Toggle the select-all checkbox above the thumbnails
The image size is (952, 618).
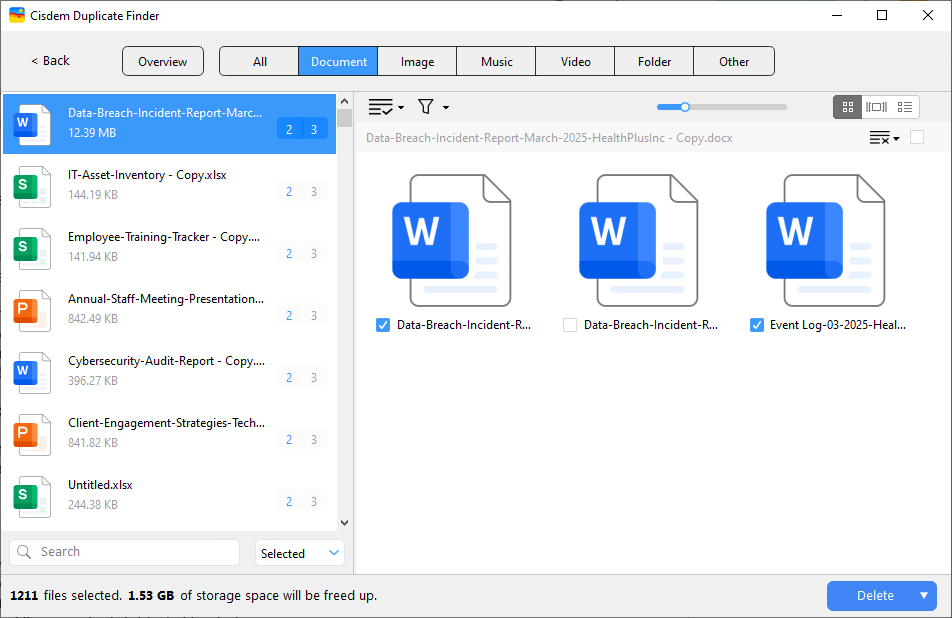(916, 138)
